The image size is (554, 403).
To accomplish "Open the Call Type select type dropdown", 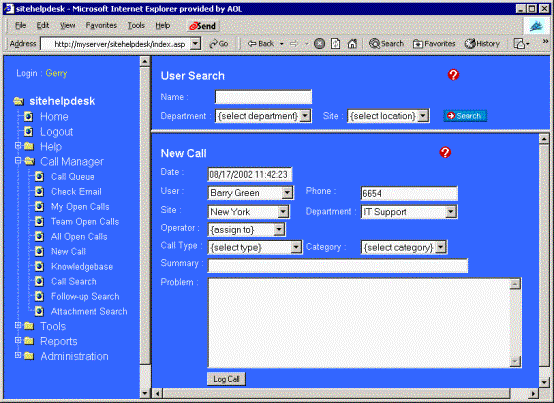I will tap(255, 247).
